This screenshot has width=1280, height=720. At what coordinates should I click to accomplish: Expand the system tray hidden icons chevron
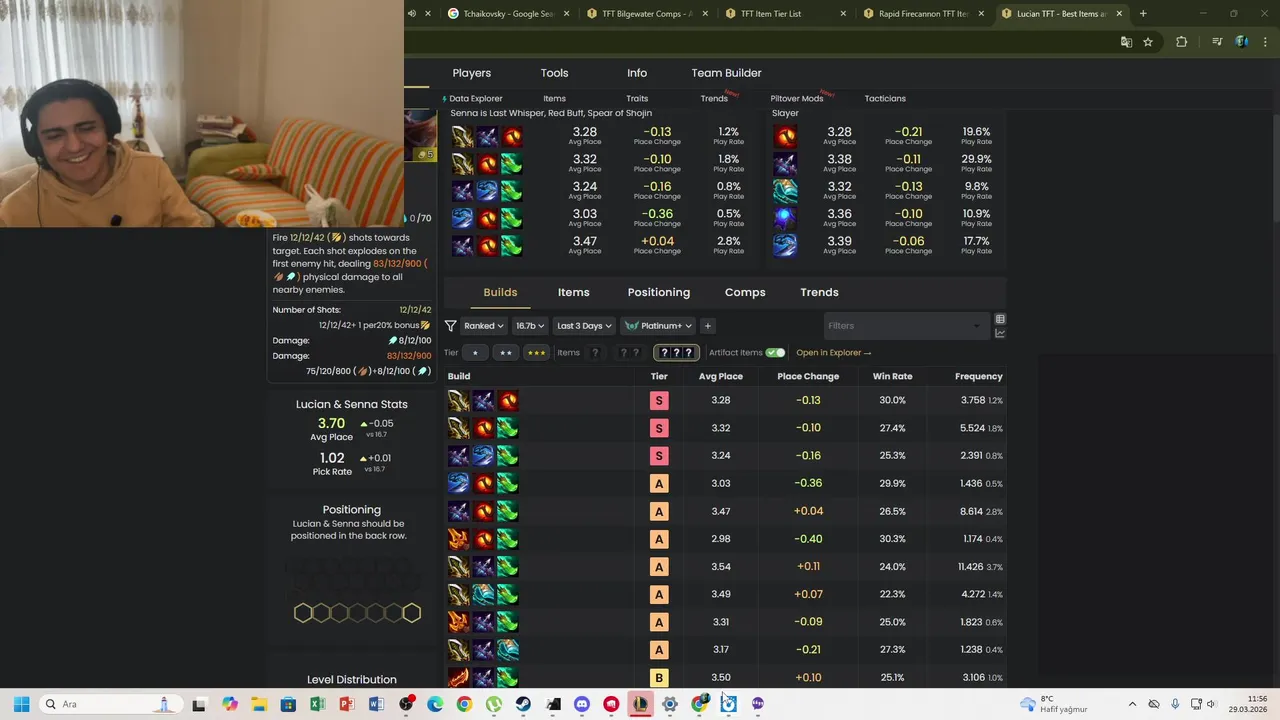(x=1132, y=704)
